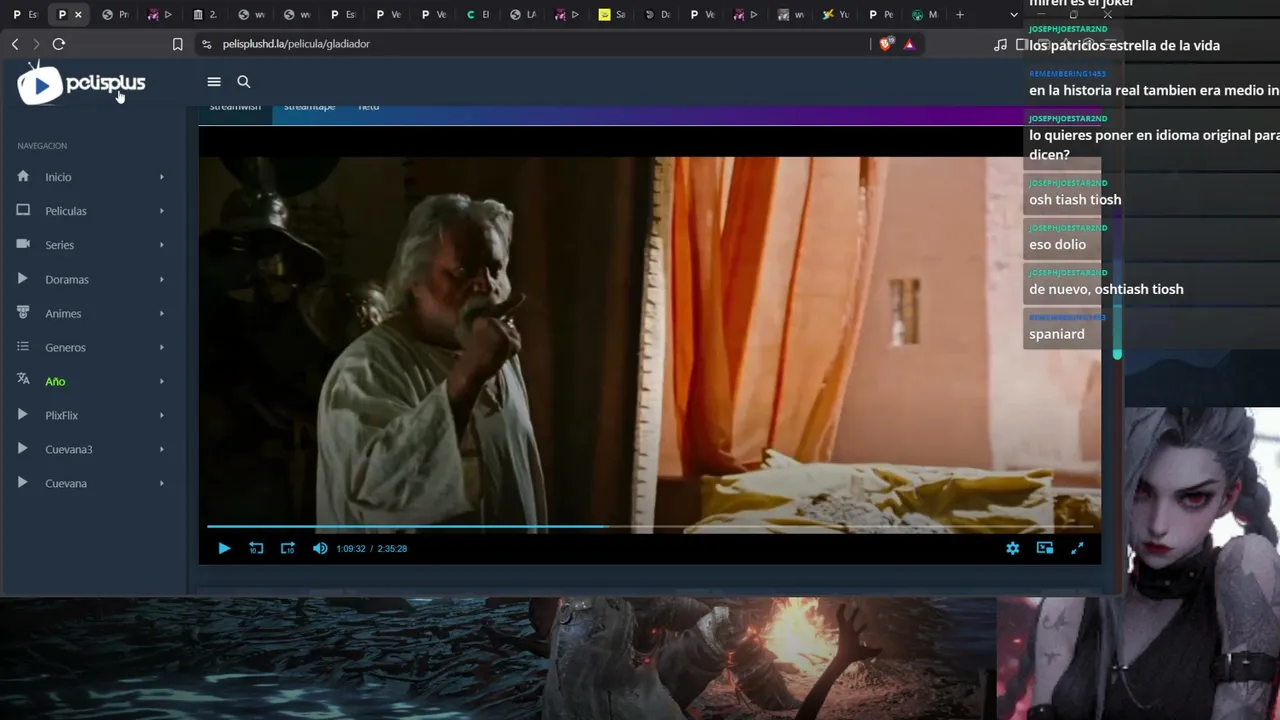Switch to the streamtape server tab
This screenshot has width=1280, height=720.
[x=309, y=107]
